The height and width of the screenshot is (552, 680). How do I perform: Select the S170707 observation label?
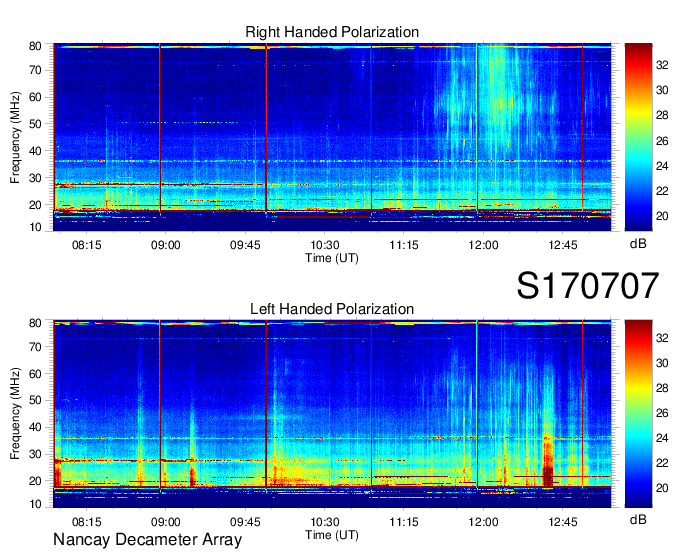coord(588,285)
